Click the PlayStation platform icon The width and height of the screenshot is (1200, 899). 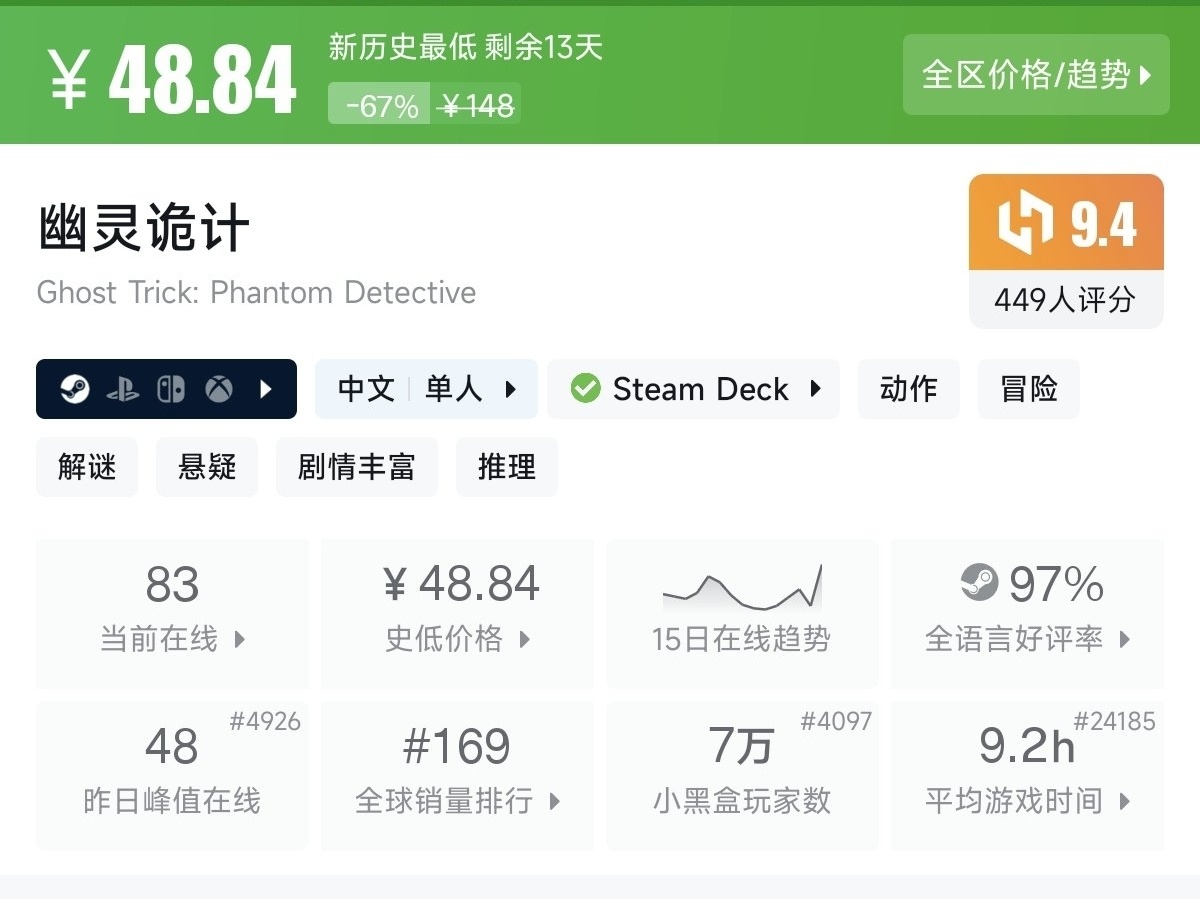[123, 389]
